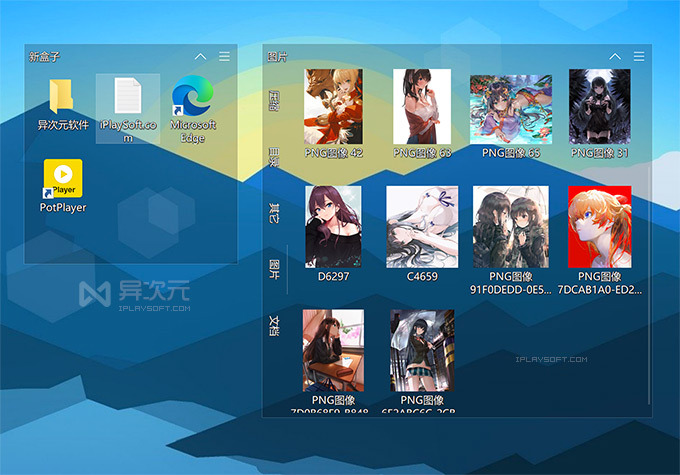Select the D6297 image thumbnail
Viewport: 680px width, 475px height.
(x=333, y=227)
